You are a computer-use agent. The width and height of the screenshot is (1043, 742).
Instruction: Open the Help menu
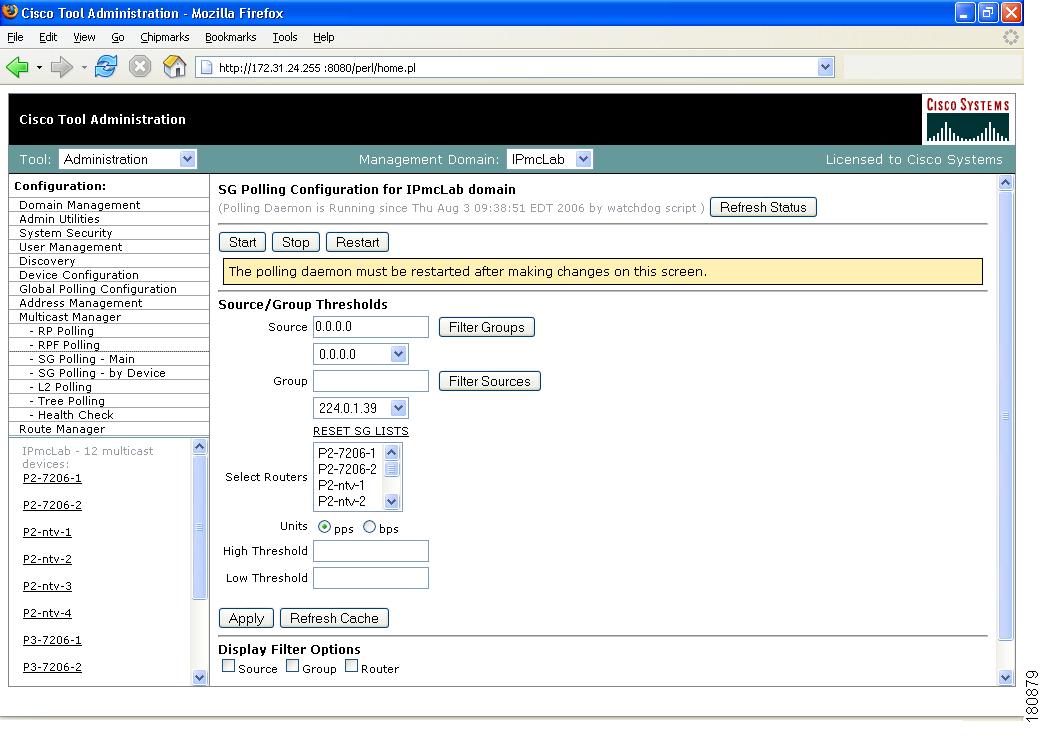tap(323, 37)
